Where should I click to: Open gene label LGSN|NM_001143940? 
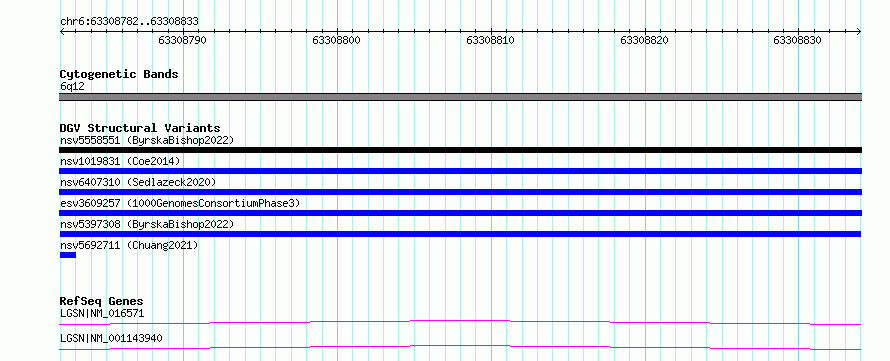(111, 339)
